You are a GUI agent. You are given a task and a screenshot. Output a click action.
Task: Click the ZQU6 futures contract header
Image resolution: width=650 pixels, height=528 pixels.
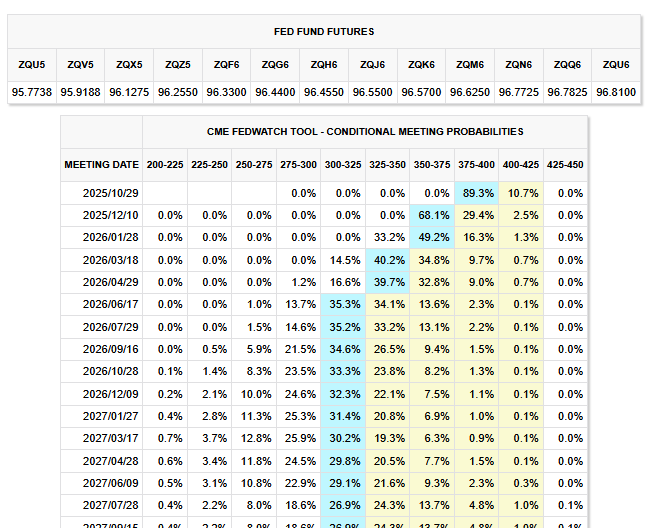[x=615, y=64]
